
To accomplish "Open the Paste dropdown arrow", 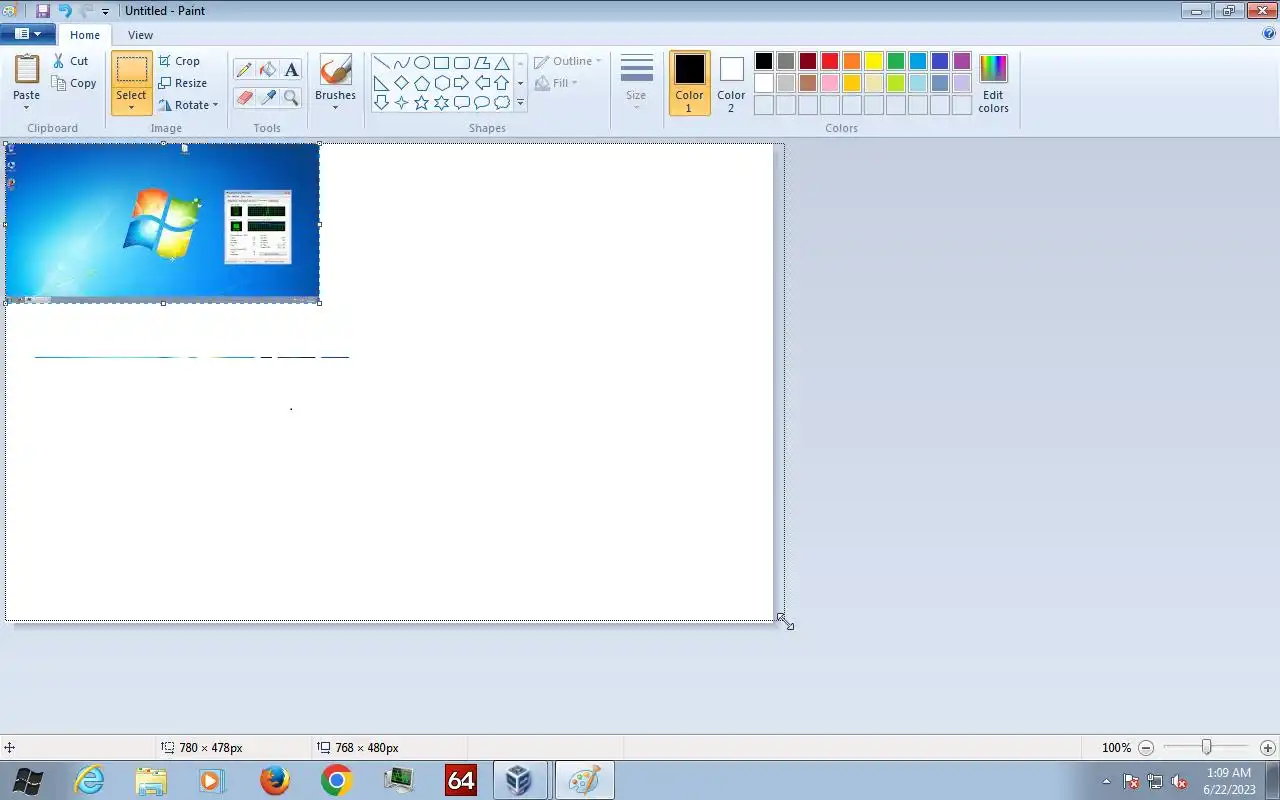I will [27, 108].
